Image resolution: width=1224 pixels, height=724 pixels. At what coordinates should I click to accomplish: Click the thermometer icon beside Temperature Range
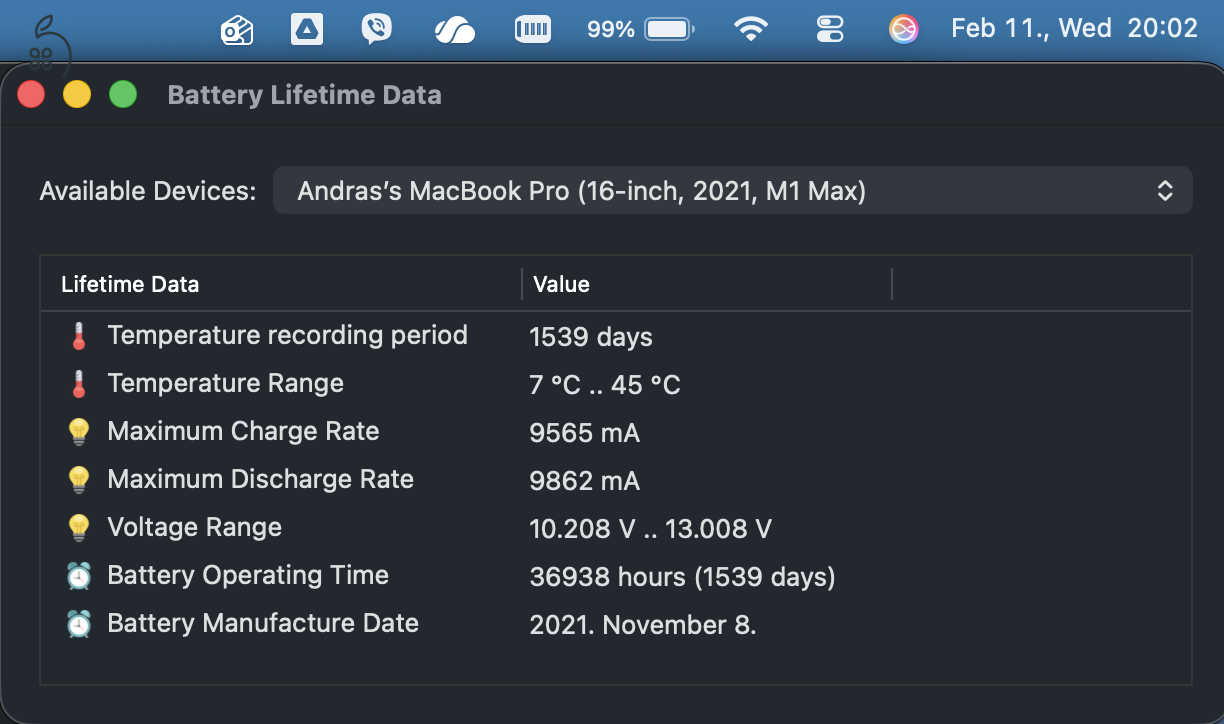tap(79, 383)
